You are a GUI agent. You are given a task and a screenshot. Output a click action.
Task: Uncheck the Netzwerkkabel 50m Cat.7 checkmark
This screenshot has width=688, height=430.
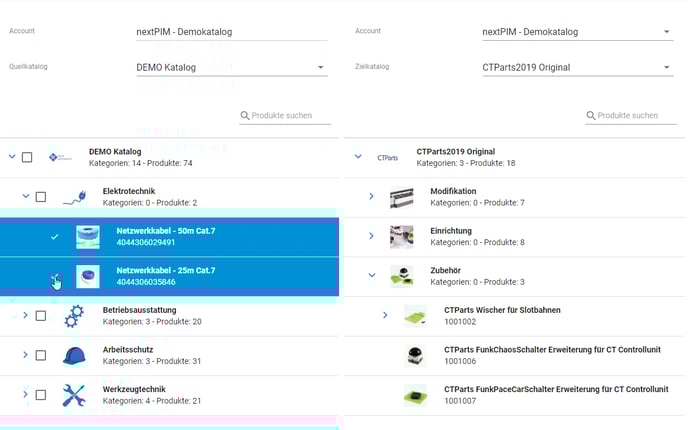pos(54,237)
